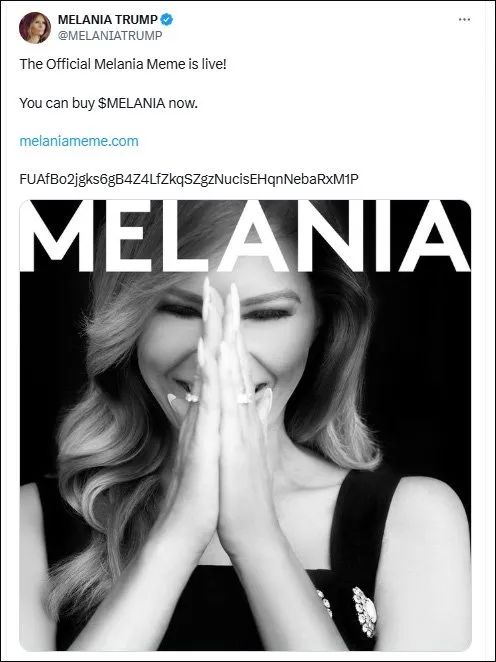Open the attached black-and-white photo
The height and width of the screenshot is (662, 496).
pos(245,425)
